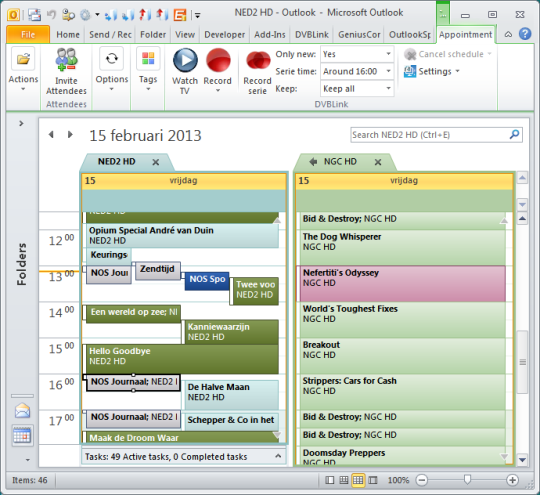Open the DVBLink ribbon tab
Image resolution: width=540 pixels, height=495 pixels.
click(312, 34)
